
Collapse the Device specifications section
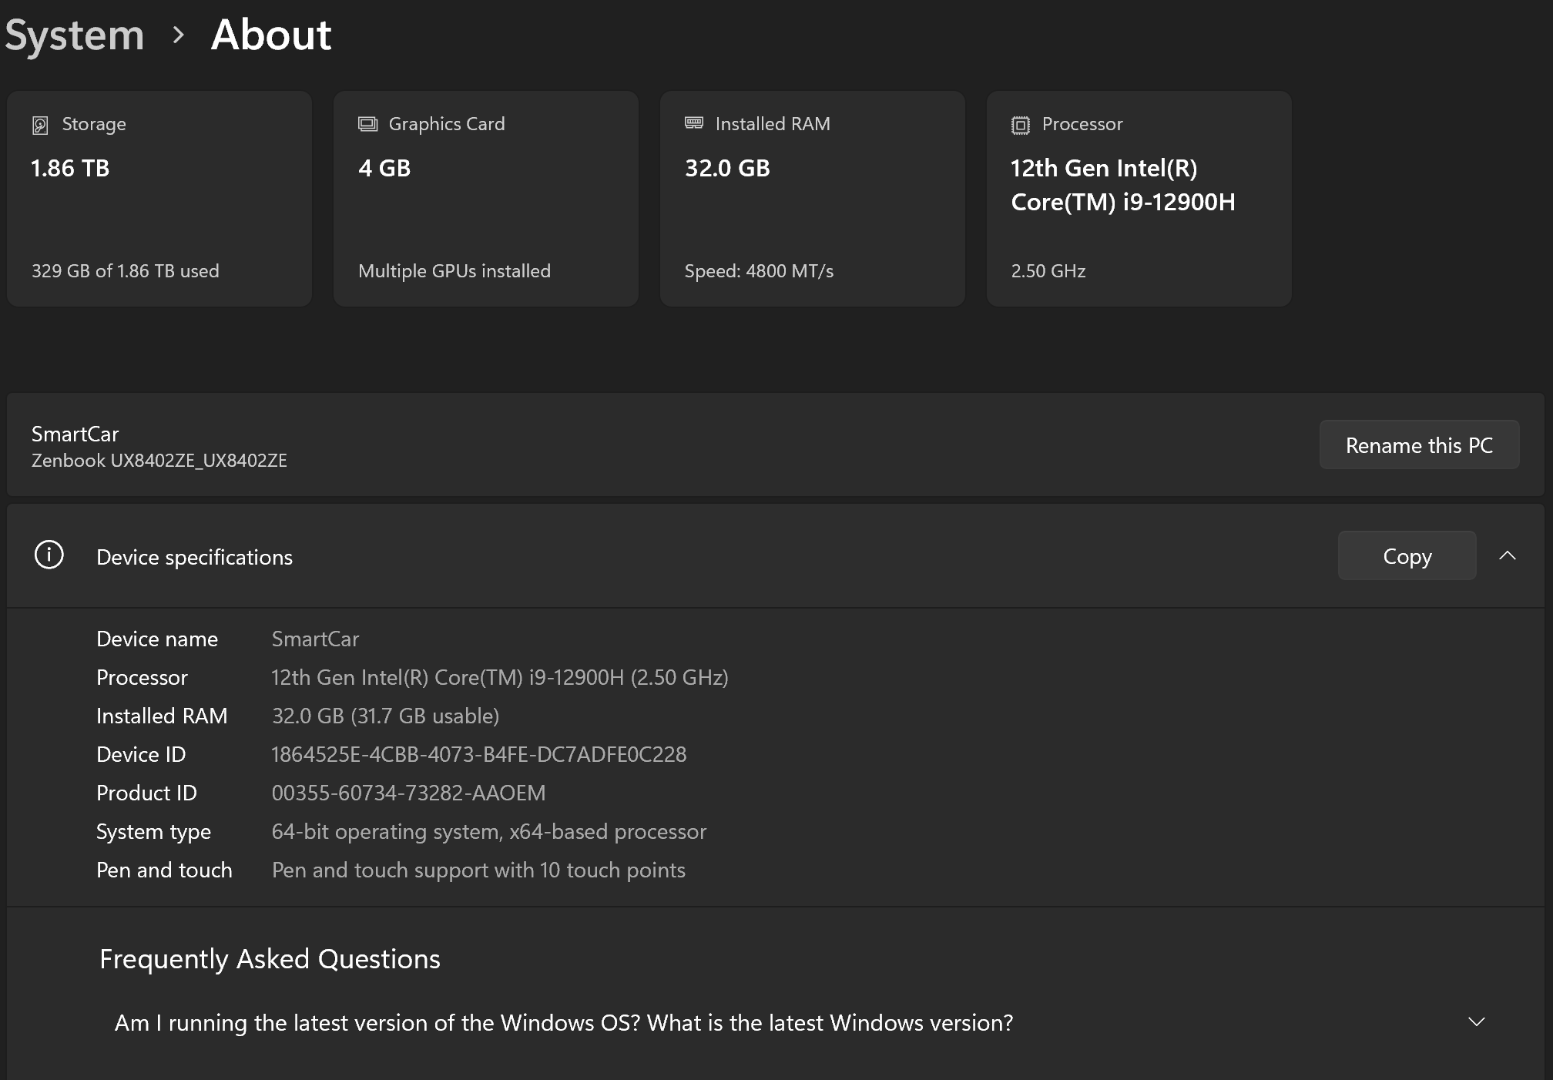1508,556
